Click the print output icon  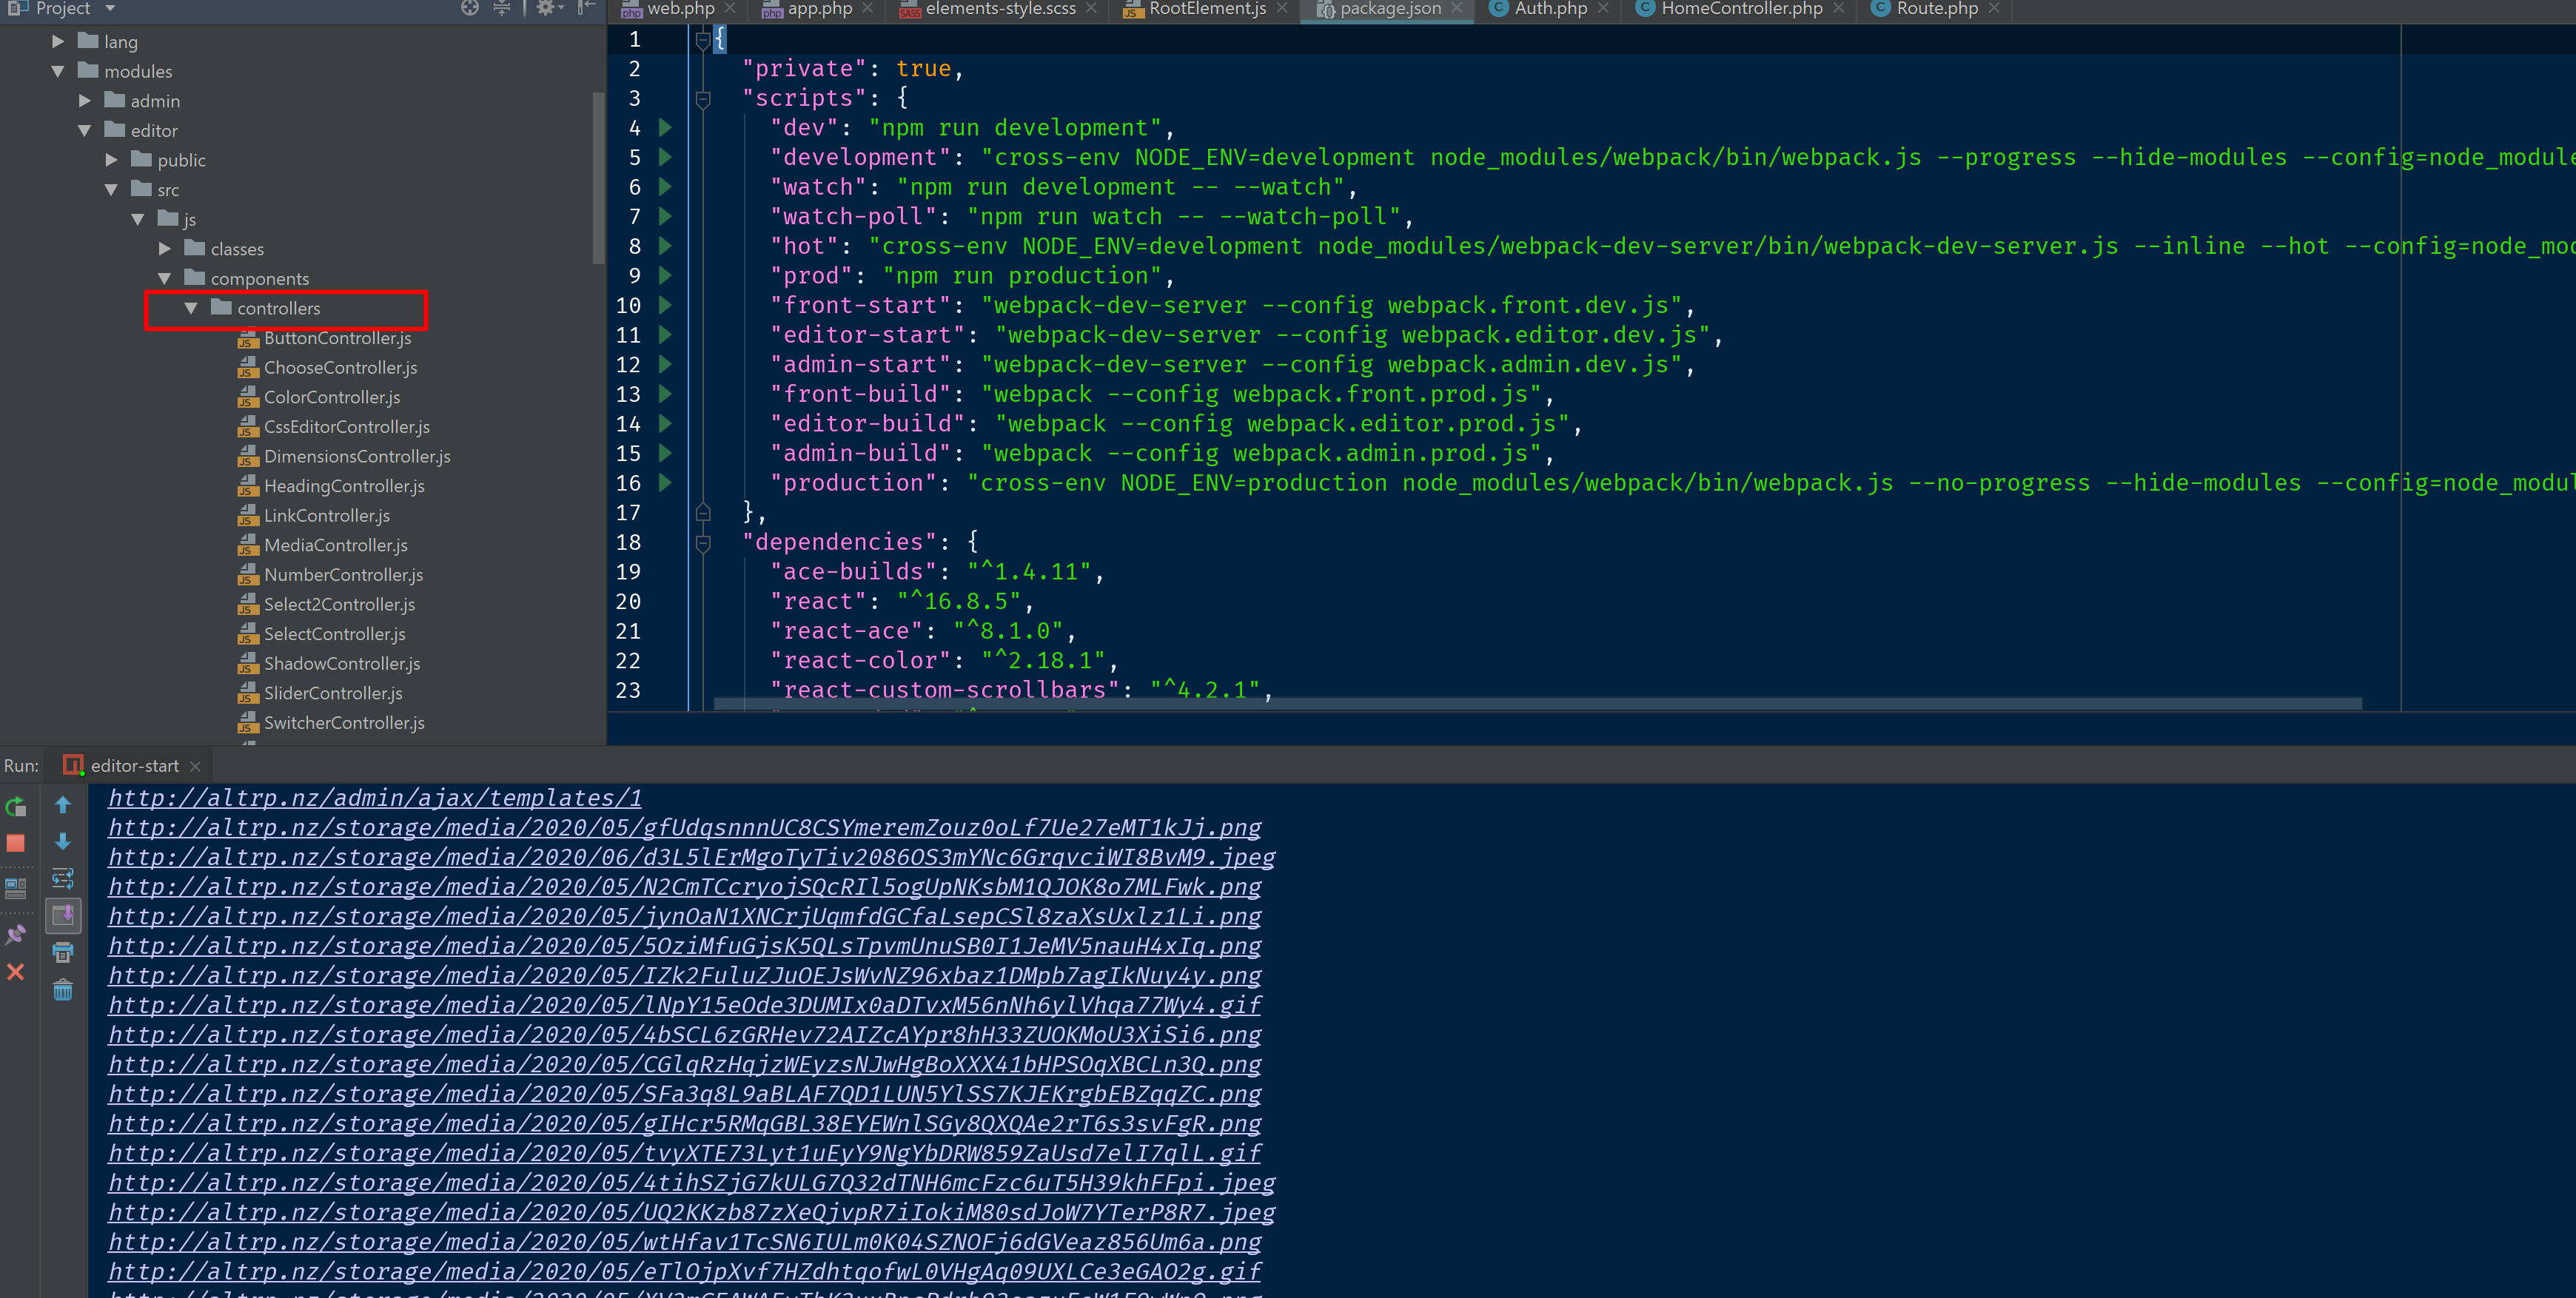pyautogui.click(x=63, y=952)
